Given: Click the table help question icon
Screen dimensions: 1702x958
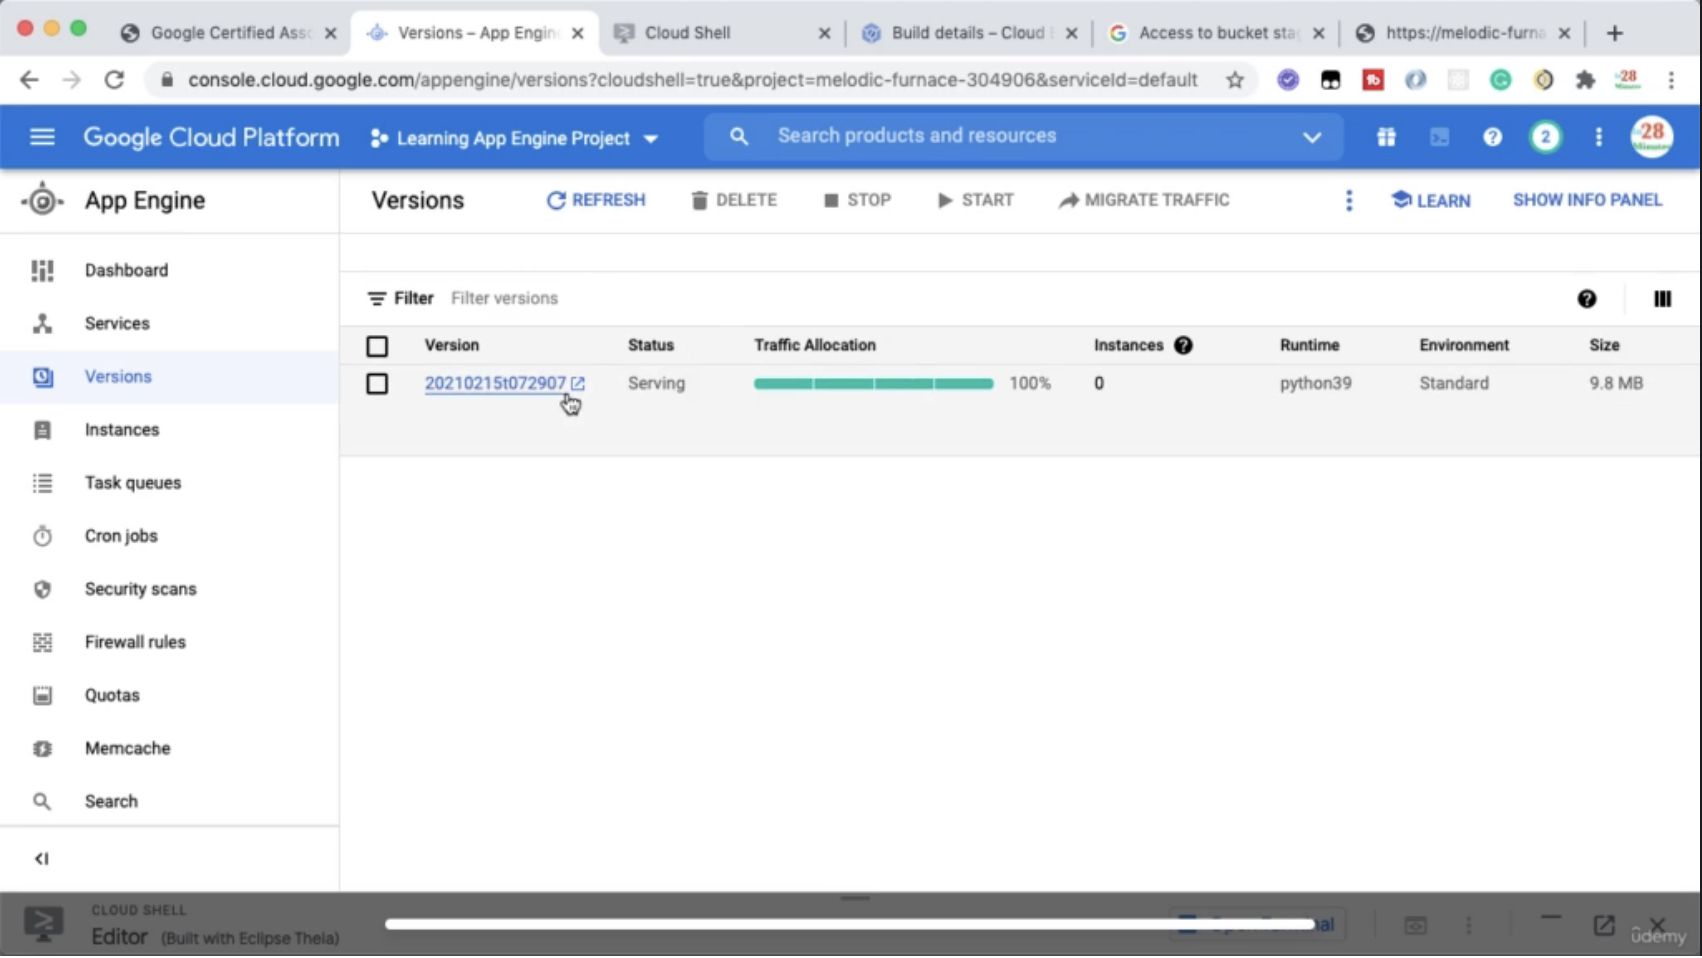Looking at the screenshot, I should click(x=1587, y=299).
